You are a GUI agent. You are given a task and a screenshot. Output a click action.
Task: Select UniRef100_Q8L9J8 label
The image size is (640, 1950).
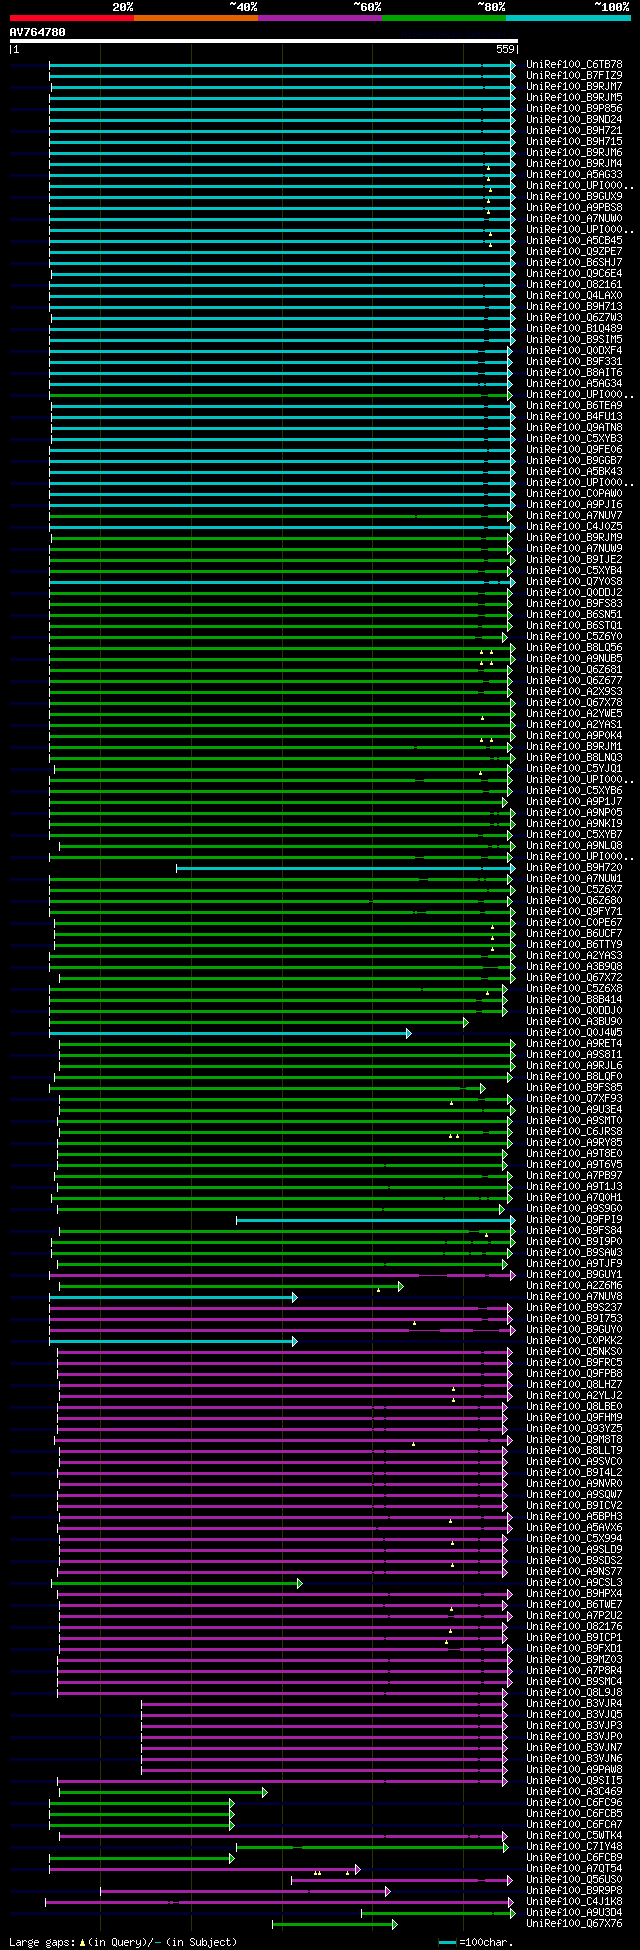pyautogui.click(x=574, y=1693)
